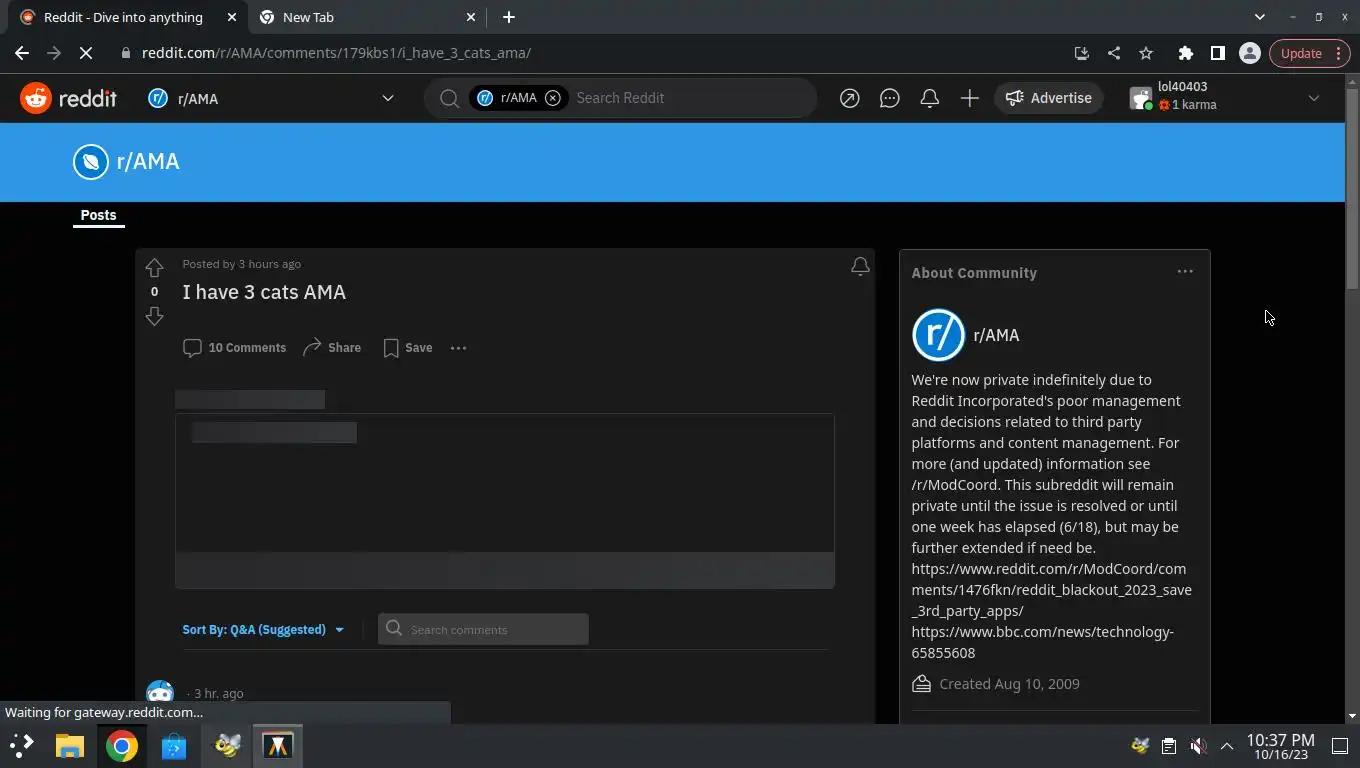This screenshot has width=1360, height=768.
Task: Click install app icon in address bar
Action: point(1081,53)
